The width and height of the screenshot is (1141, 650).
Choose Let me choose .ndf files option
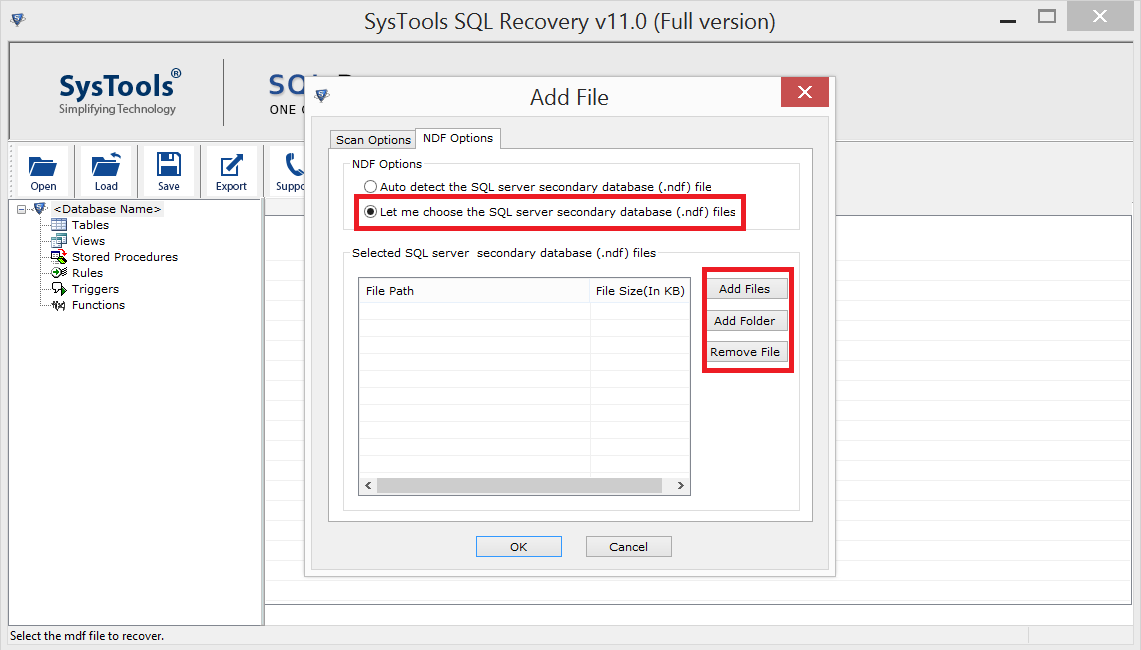pos(550,213)
